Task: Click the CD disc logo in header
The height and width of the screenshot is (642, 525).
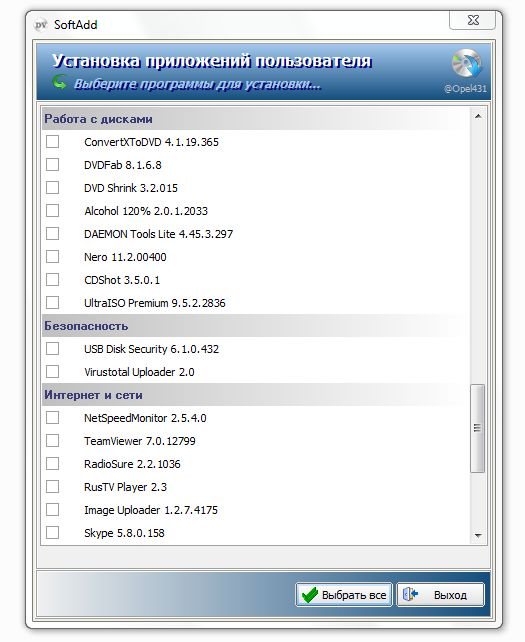Action: click(x=466, y=63)
